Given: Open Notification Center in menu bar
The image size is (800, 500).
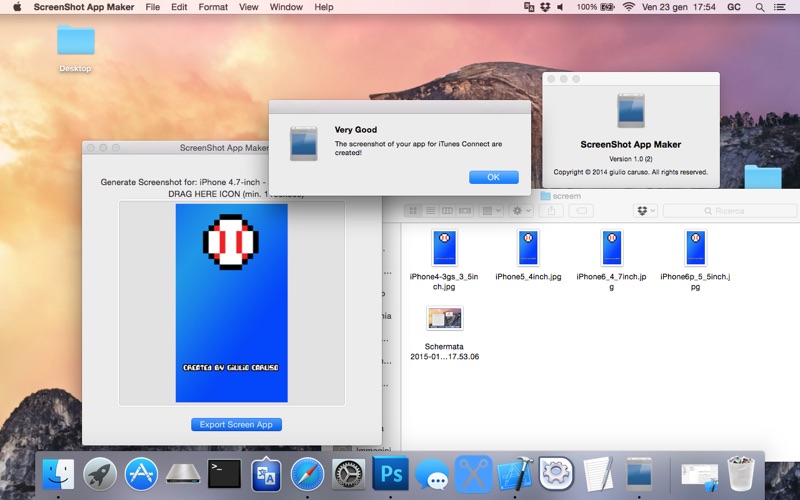Looking at the screenshot, I should (780, 7).
